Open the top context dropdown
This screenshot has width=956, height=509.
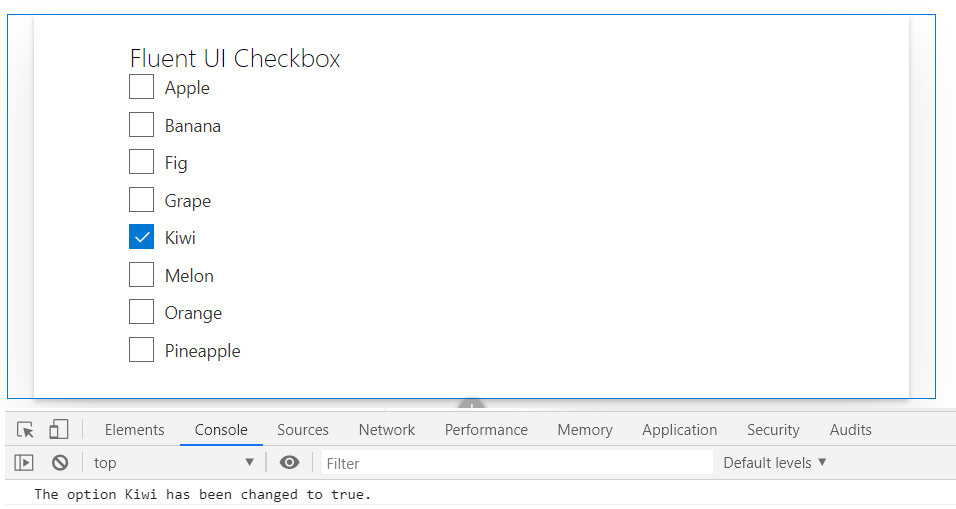click(x=174, y=463)
